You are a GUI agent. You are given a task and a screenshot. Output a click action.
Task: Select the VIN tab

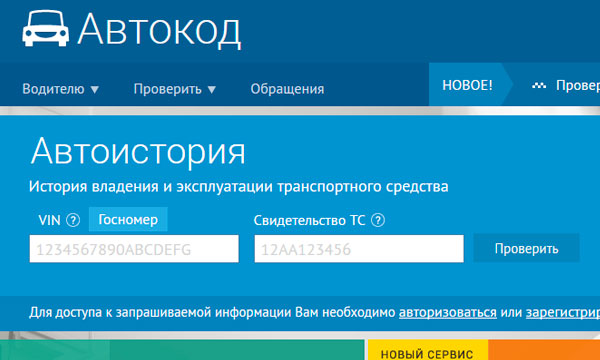(x=49, y=220)
